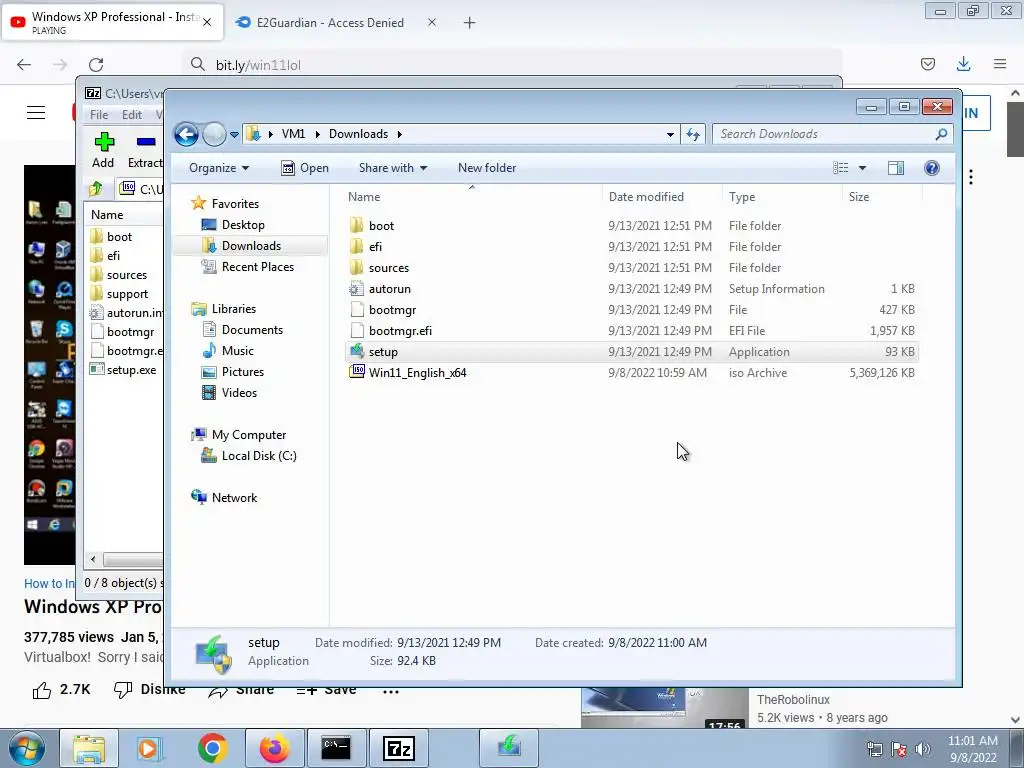Click the Search Downloads field
Viewport: 1024px width, 768px height.
point(832,134)
